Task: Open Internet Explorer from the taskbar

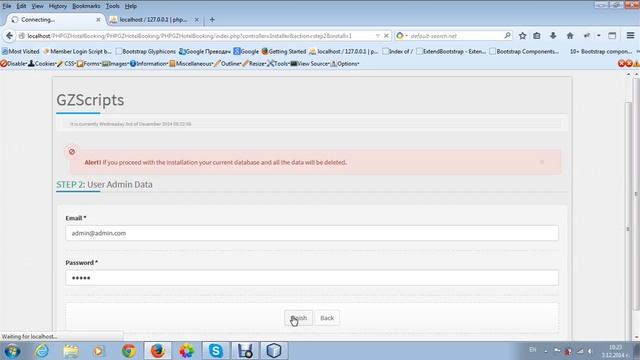Action: point(42,351)
